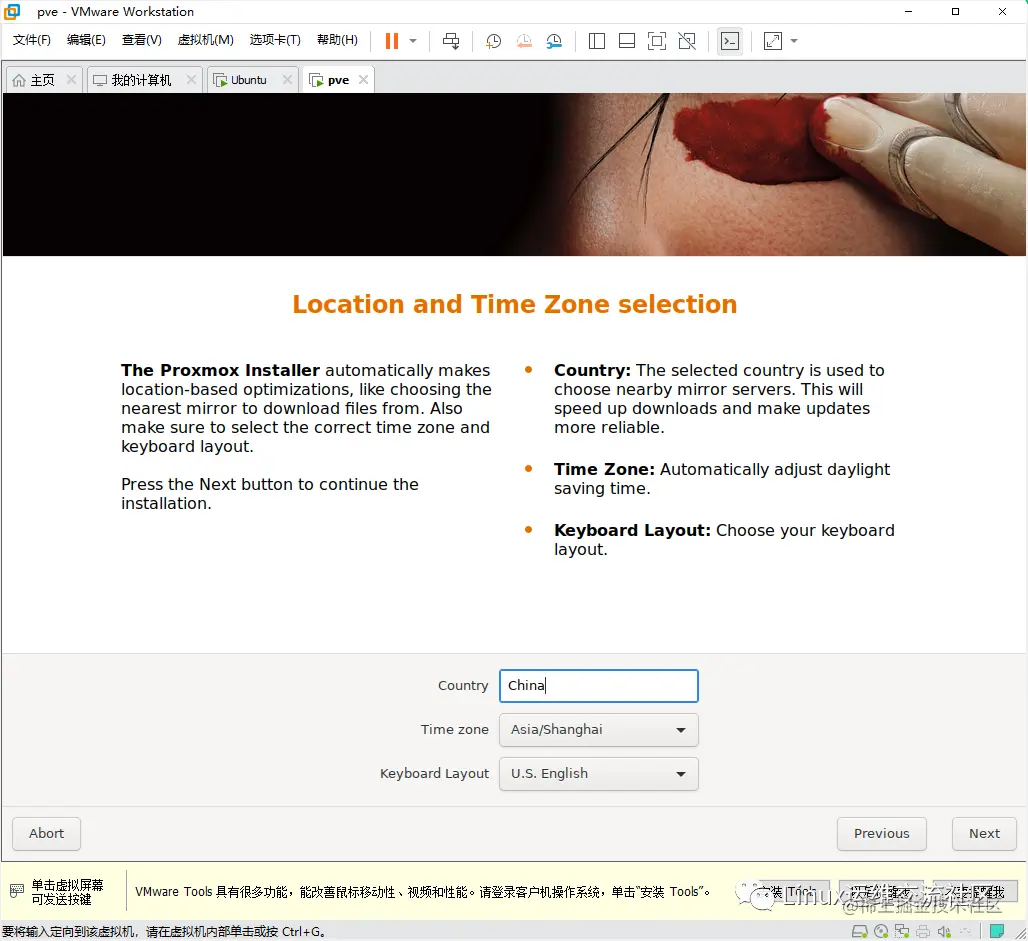
Task: Focus the Country input field
Action: [599, 686]
